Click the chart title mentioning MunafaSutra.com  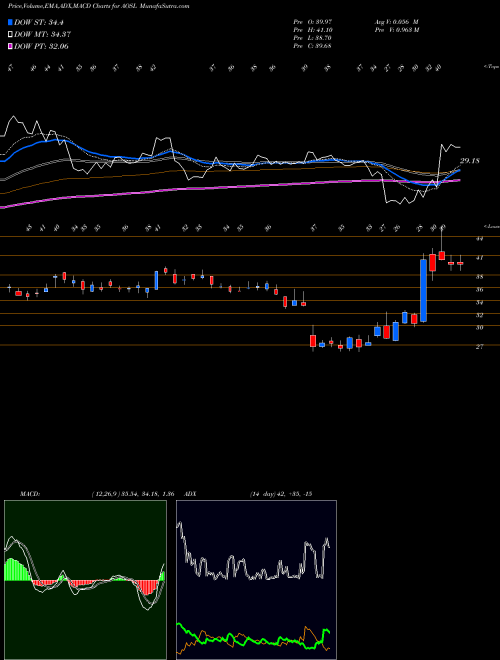coord(98,6)
